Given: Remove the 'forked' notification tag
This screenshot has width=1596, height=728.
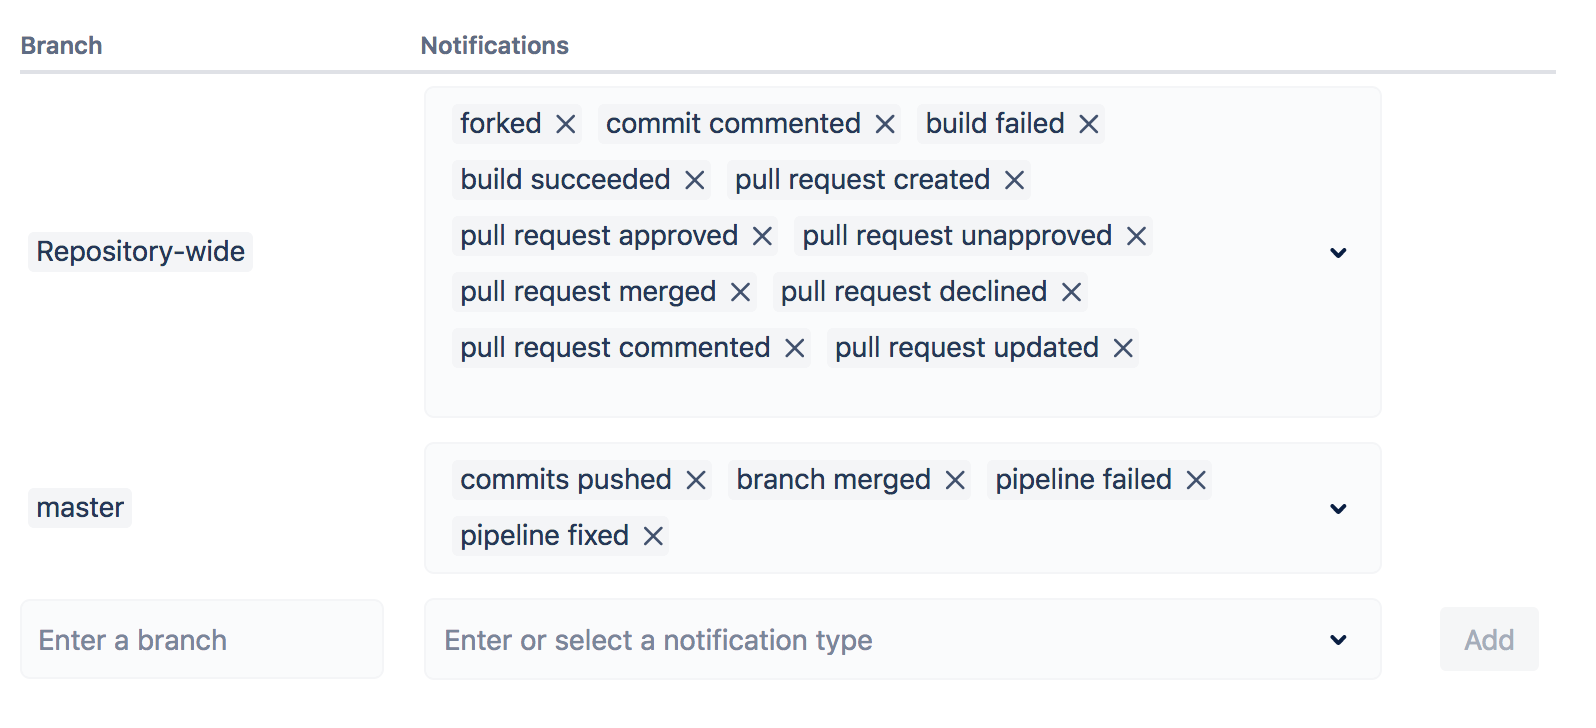Looking at the screenshot, I should pyautogui.click(x=566, y=124).
